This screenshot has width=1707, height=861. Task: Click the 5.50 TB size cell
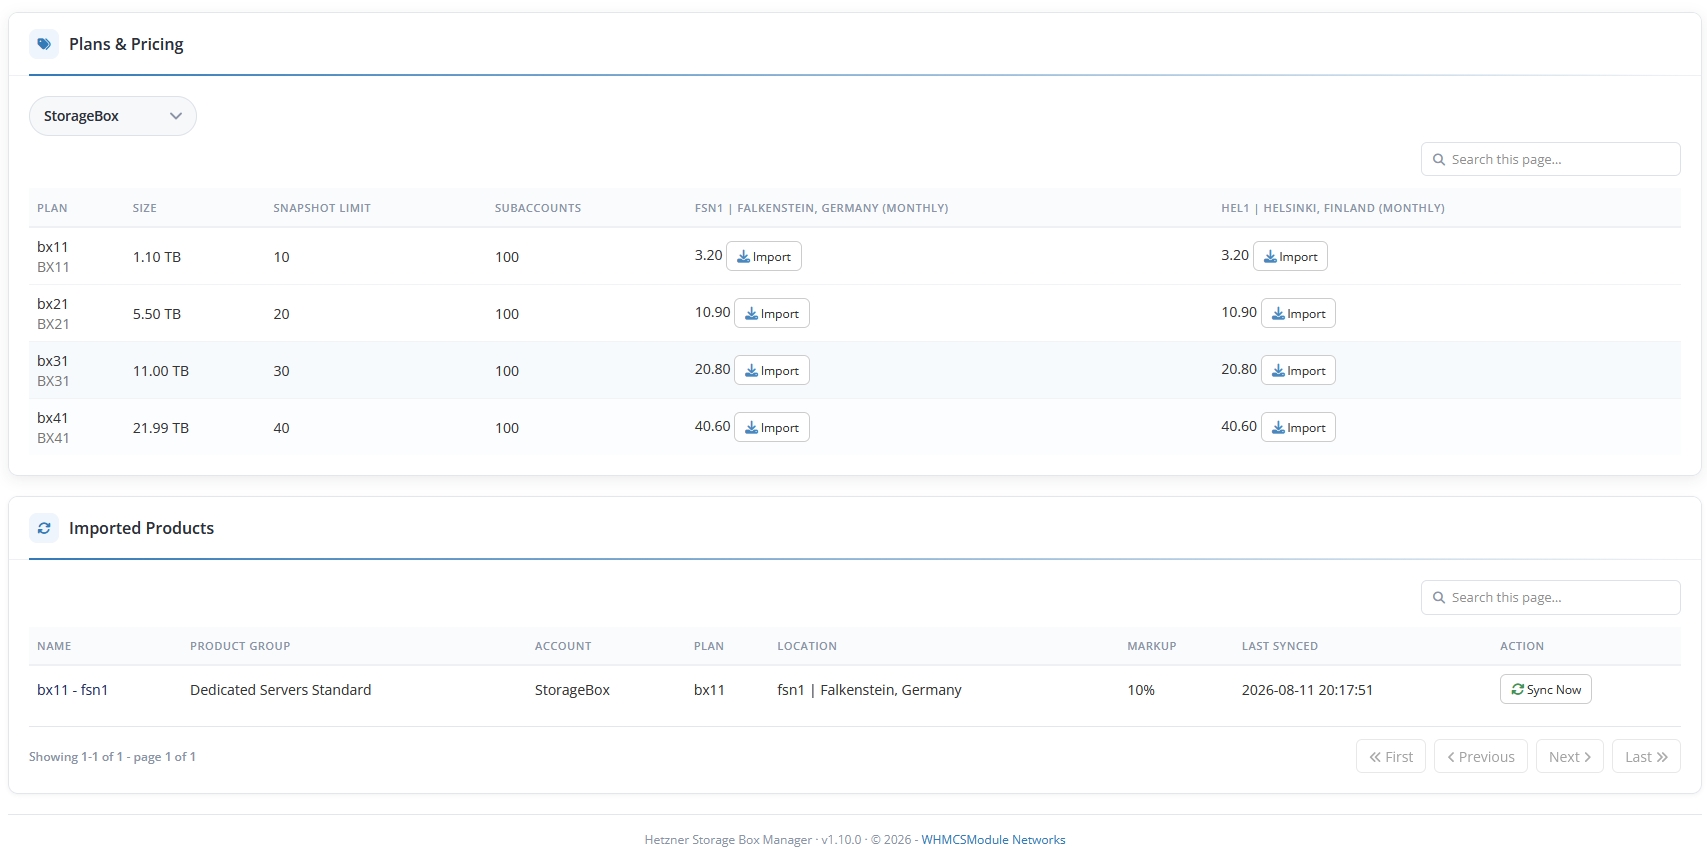click(157, 314)
